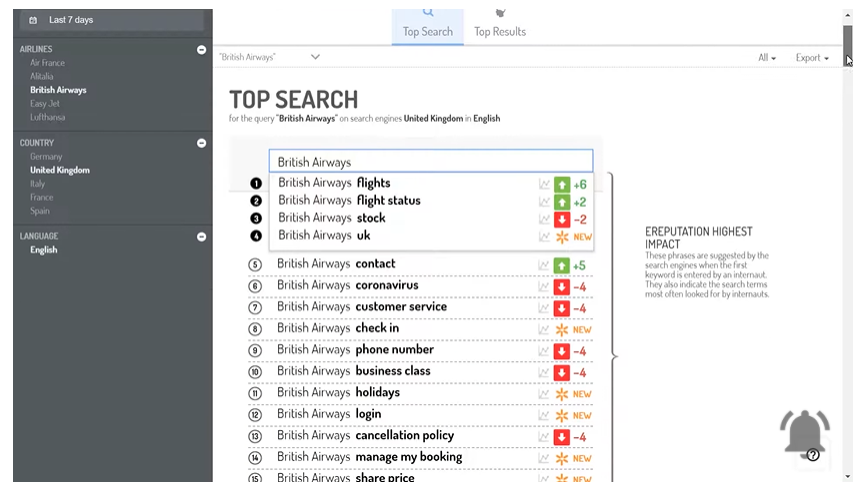Select British Airways in the Airlines list
This screenshot has width=866, height=495.
tap(59, 90)
